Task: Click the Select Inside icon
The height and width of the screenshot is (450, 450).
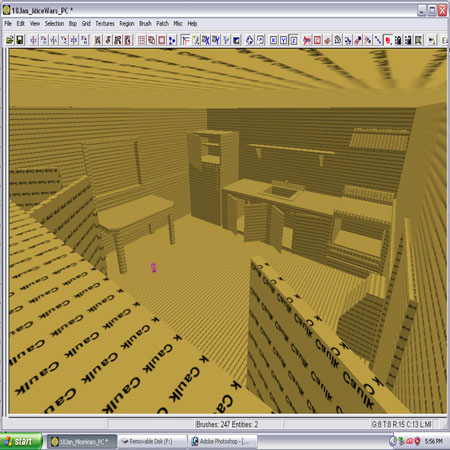Action: 128,40
